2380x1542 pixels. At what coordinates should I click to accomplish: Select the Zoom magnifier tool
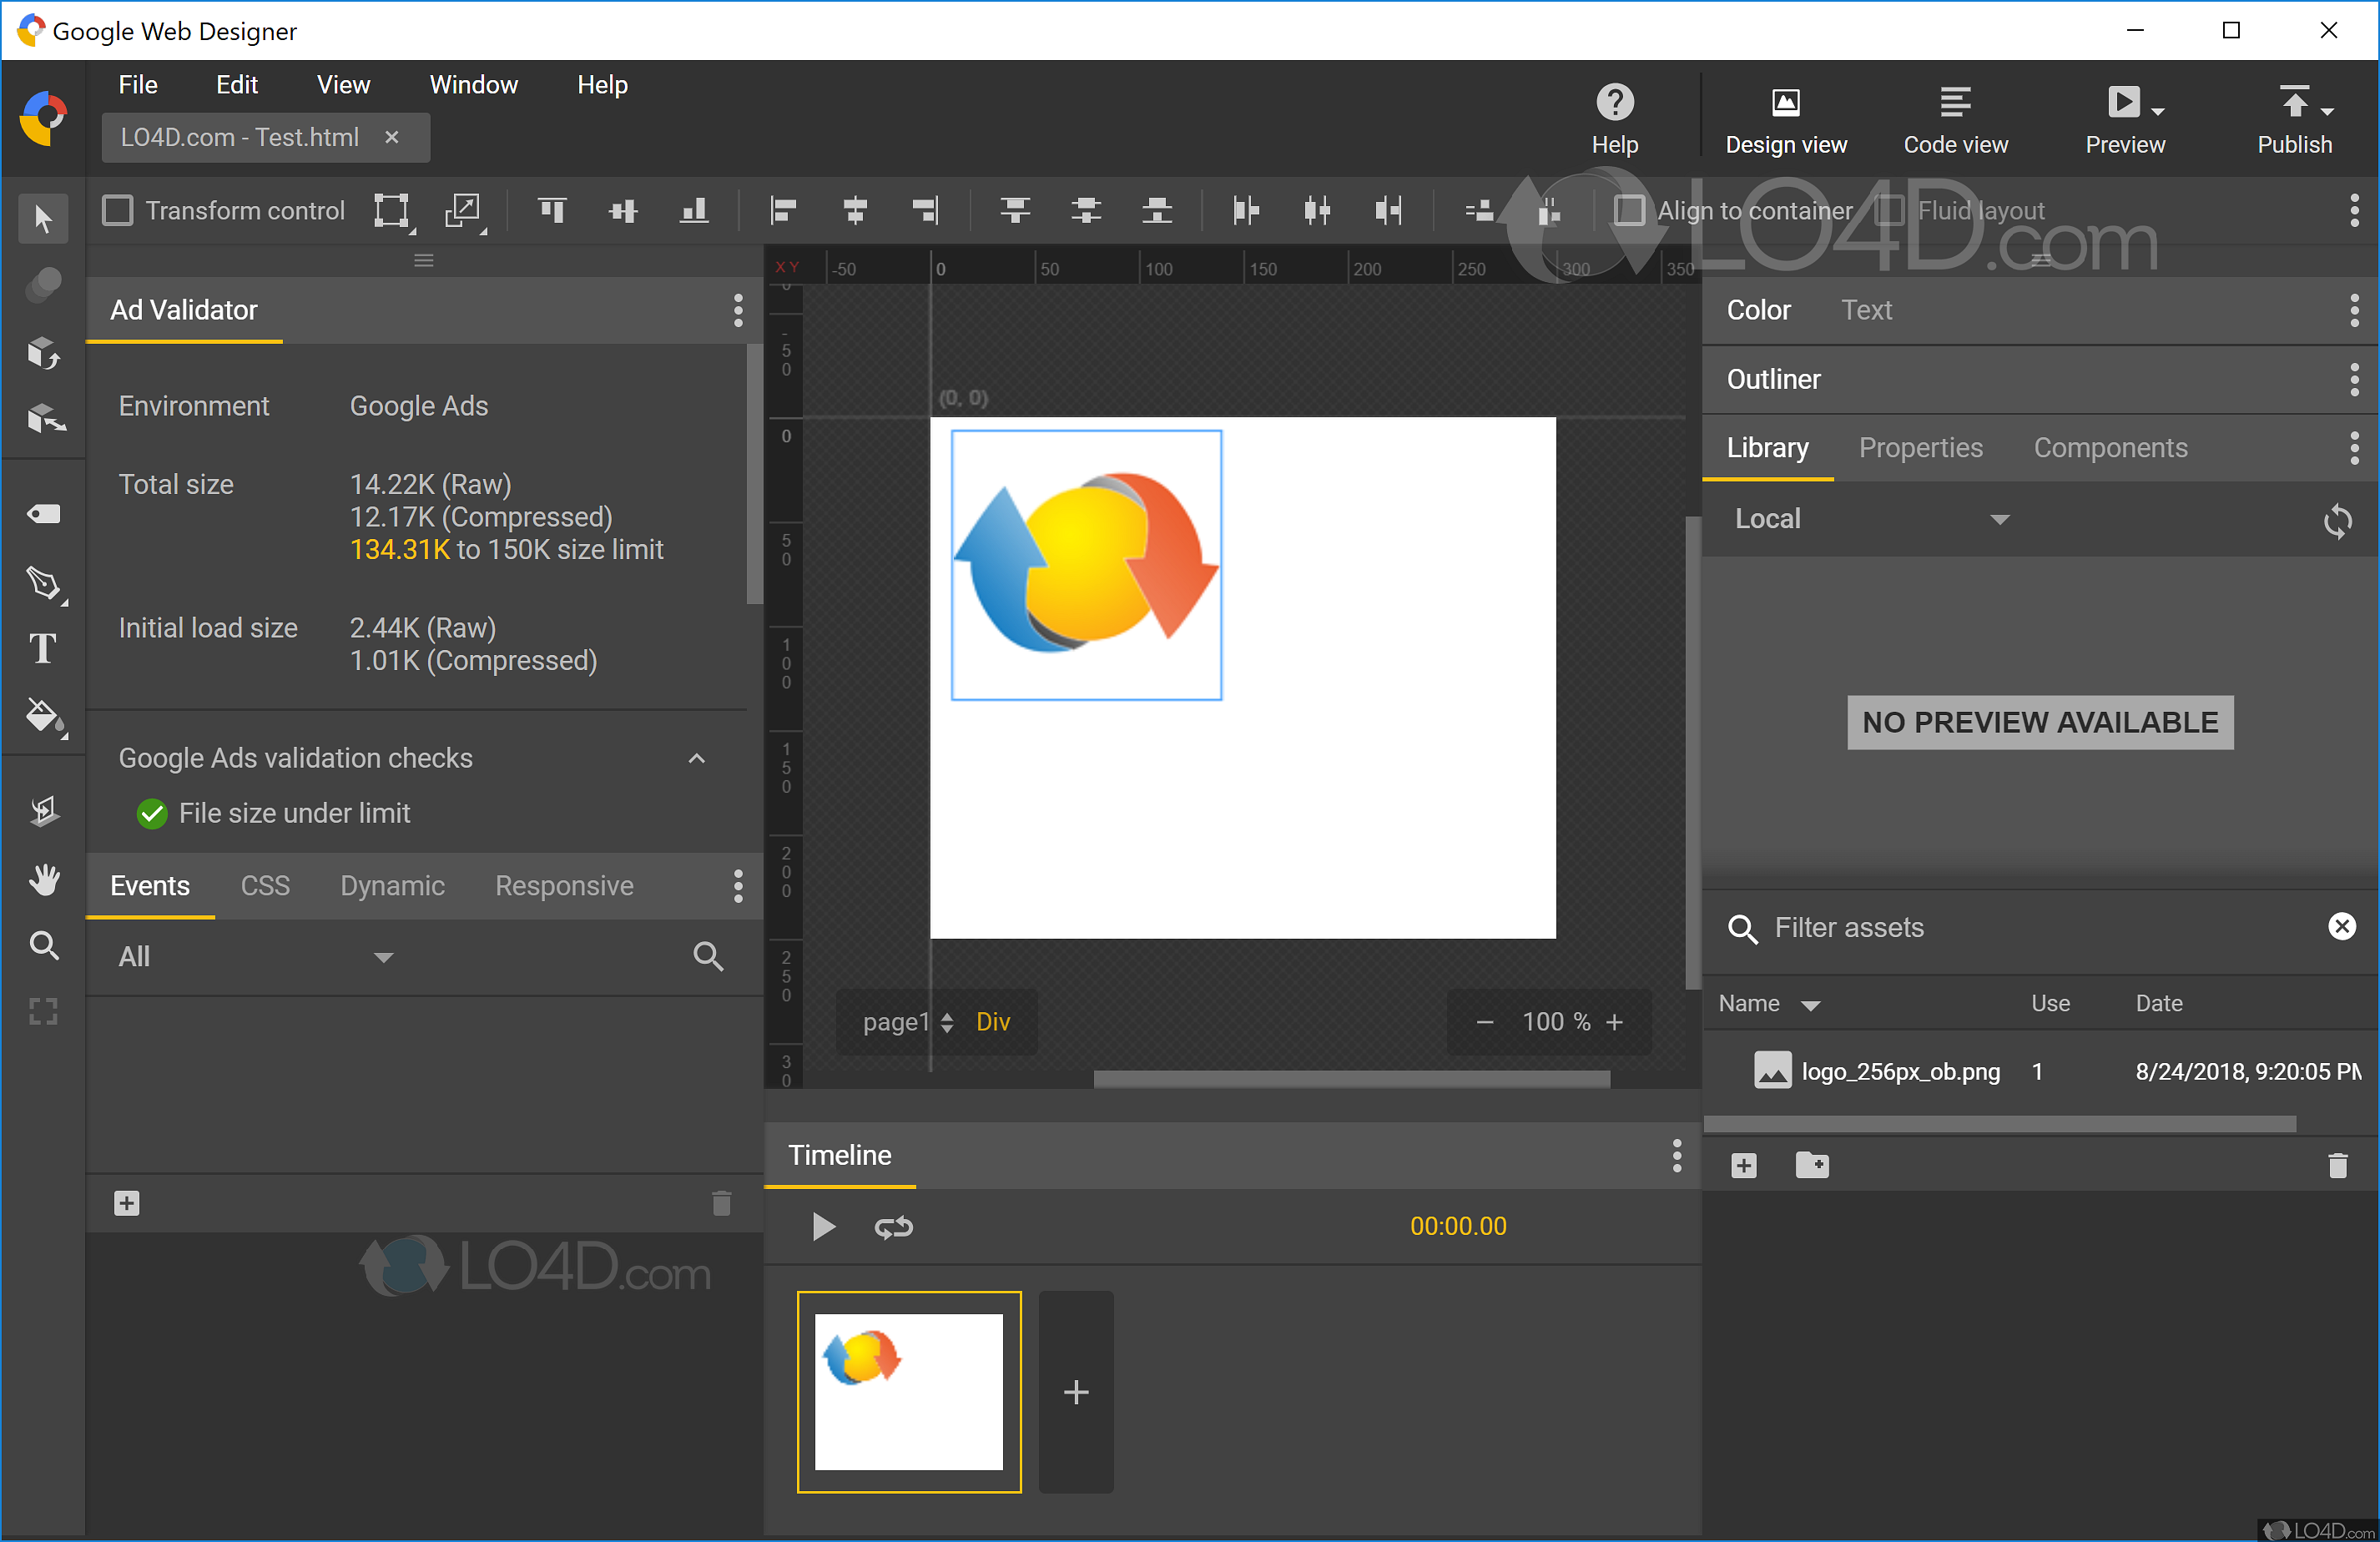tap(43, 945)
